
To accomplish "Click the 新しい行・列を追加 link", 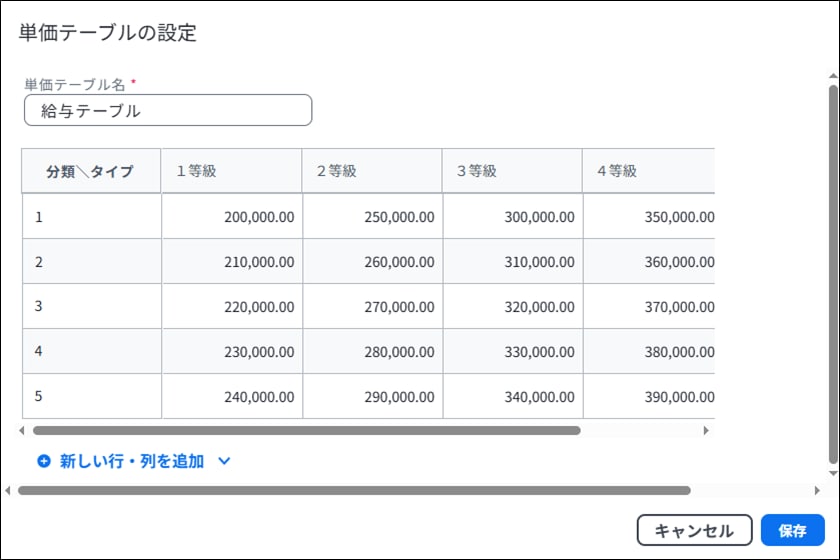I will tap(132, 461).
